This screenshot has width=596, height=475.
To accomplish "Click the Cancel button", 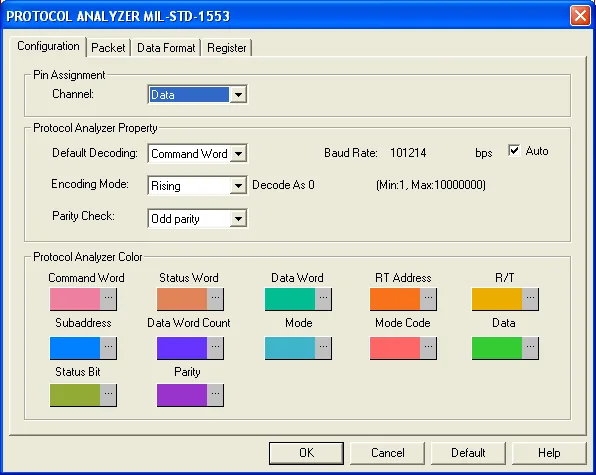I will tap(388, 453).
